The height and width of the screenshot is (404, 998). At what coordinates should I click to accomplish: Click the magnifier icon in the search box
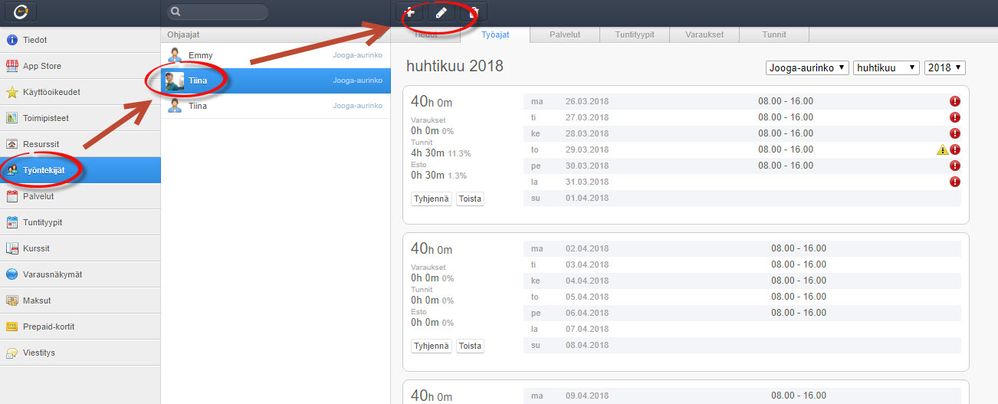tap(176, 12)
